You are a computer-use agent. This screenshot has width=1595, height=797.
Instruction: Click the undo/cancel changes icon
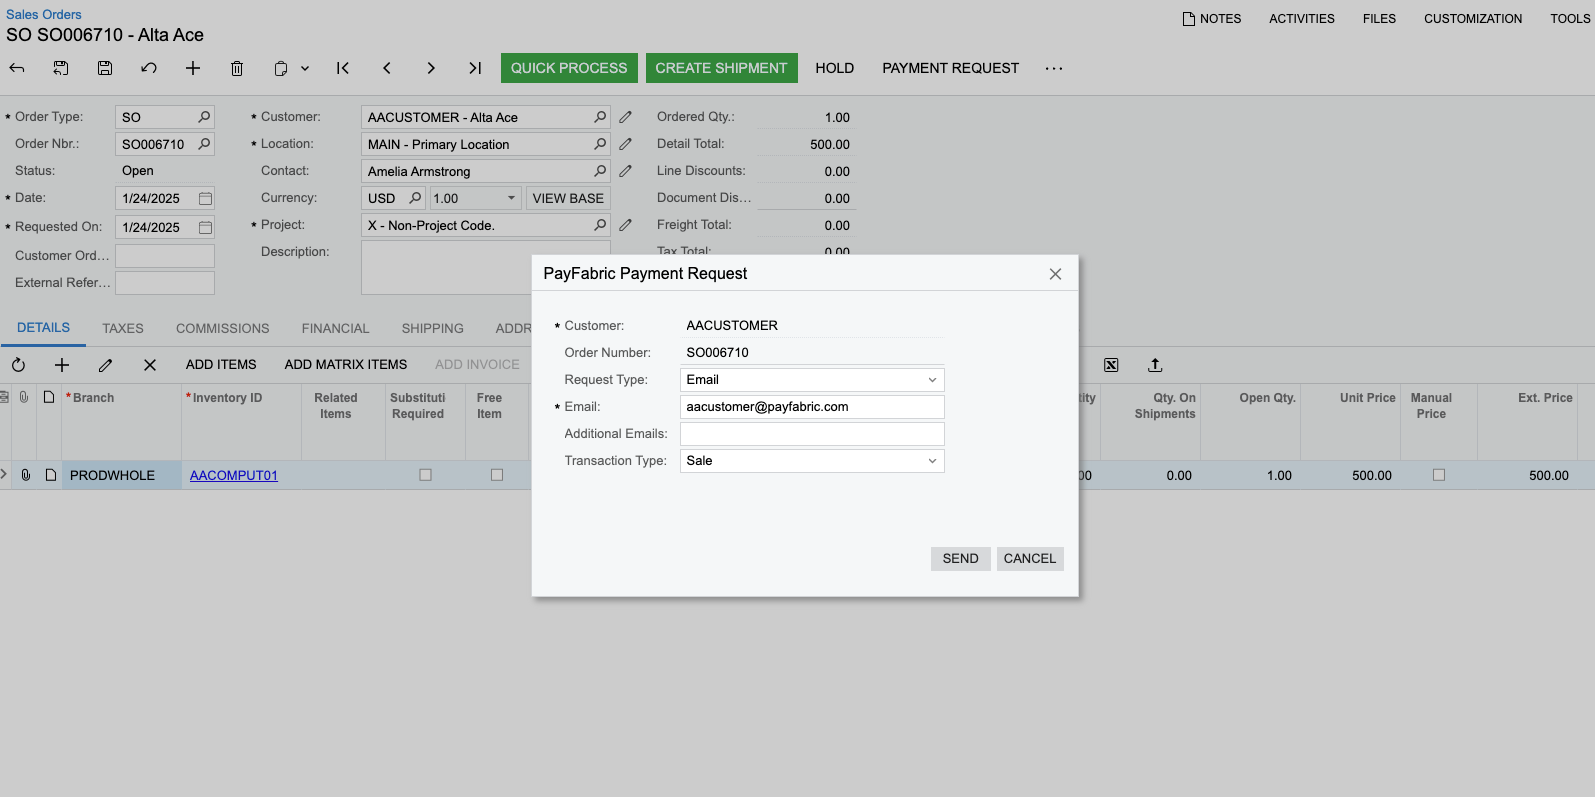[x=149, y=68]
